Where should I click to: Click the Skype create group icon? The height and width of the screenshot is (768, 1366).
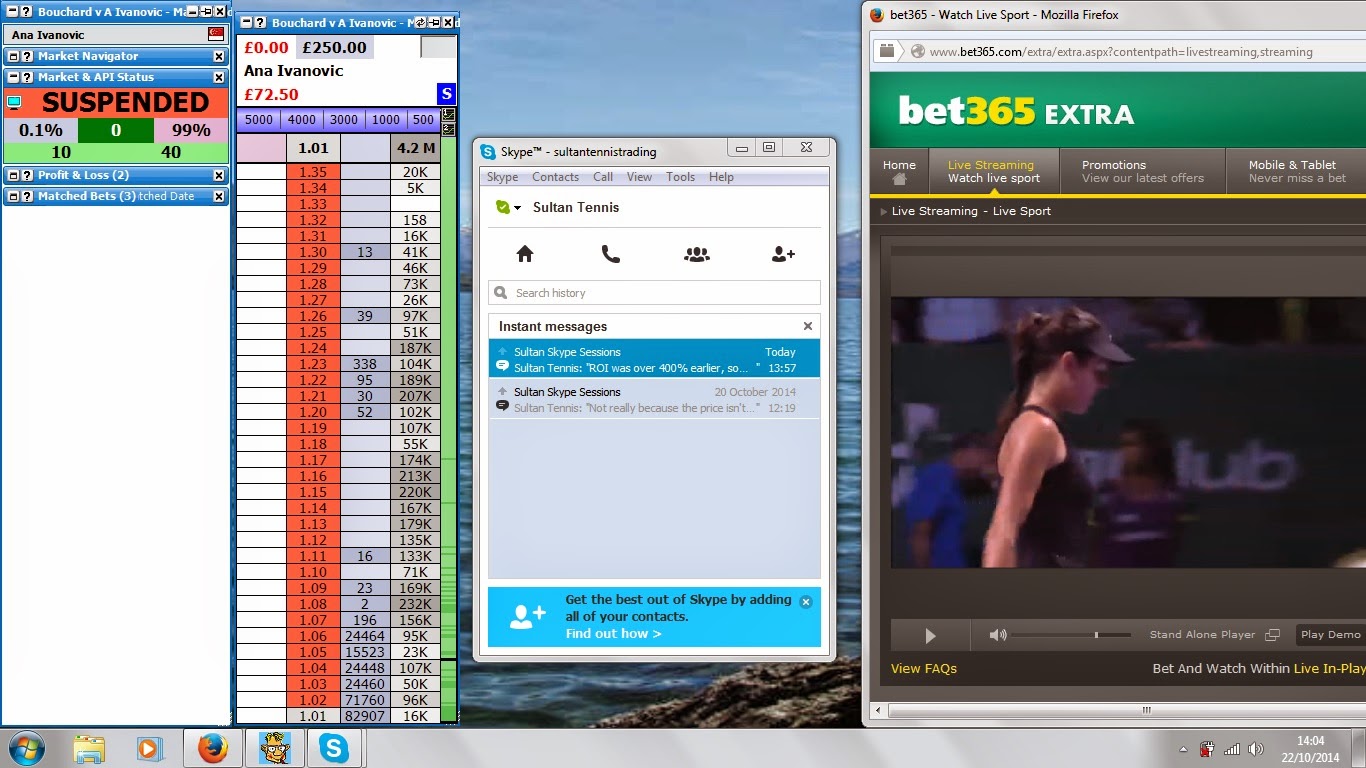tap(697, 254)
